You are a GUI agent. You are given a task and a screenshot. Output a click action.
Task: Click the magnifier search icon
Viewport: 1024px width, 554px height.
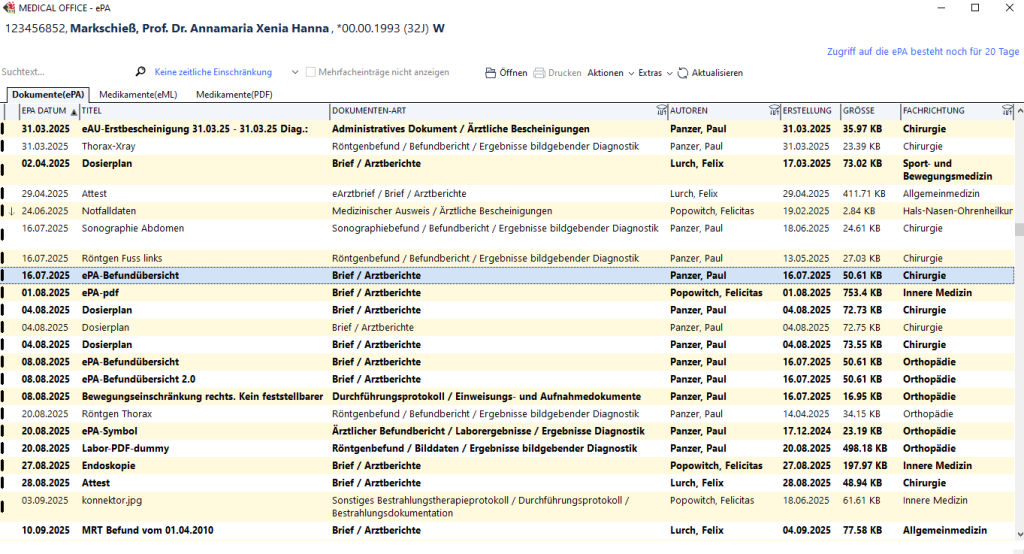141,73
